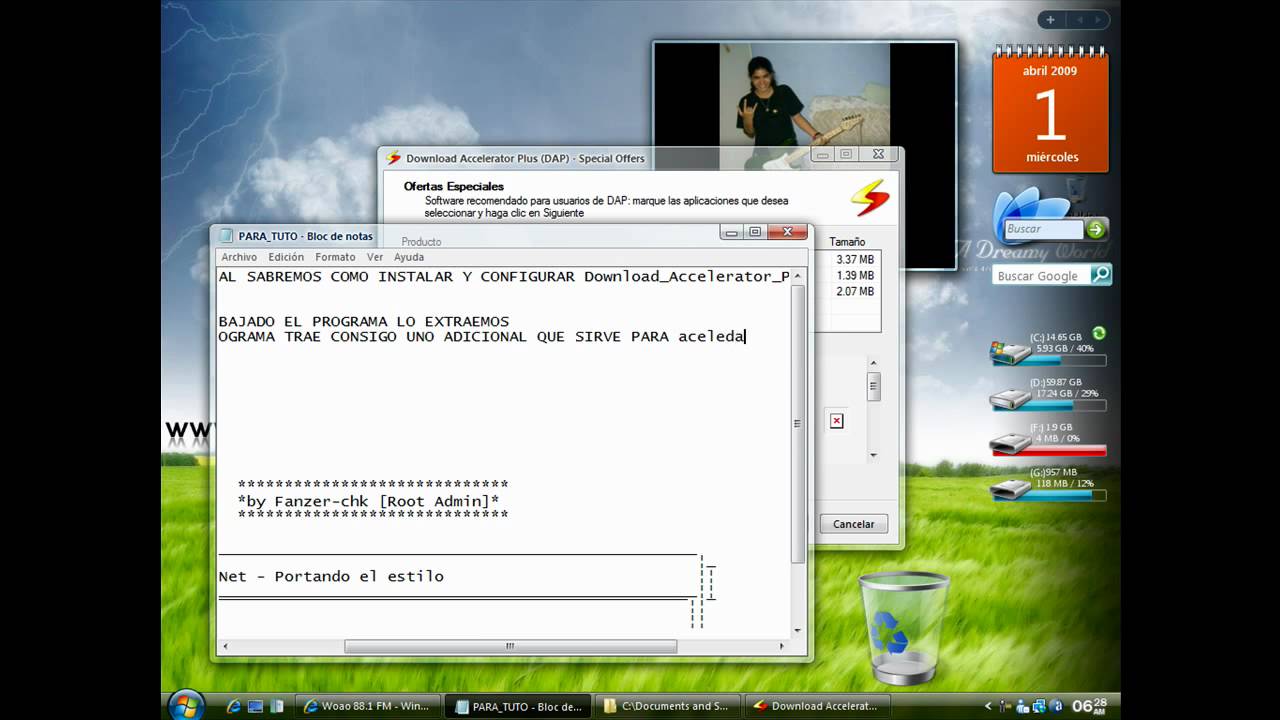Select the 3.37 MB row in DAP list

(x=855, y=259)
